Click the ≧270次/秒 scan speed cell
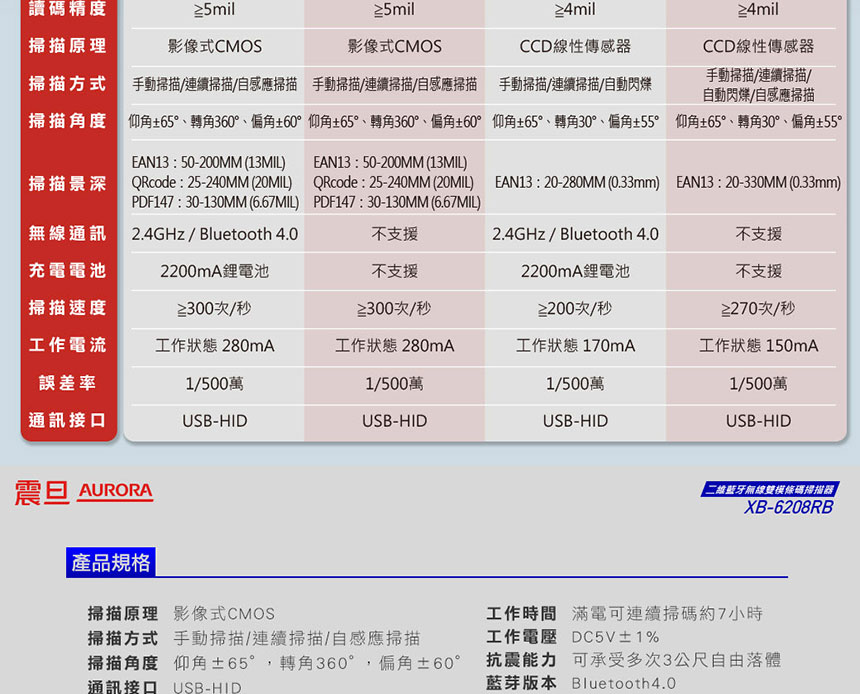The image size is (860, 694). pos(758,308)
